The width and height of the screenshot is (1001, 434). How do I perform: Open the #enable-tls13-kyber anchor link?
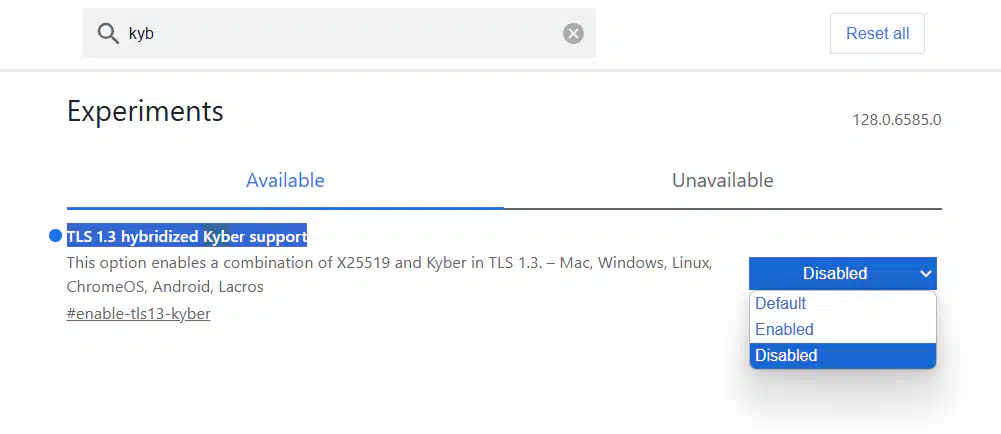pyautogui.click(x=138, y=314)
